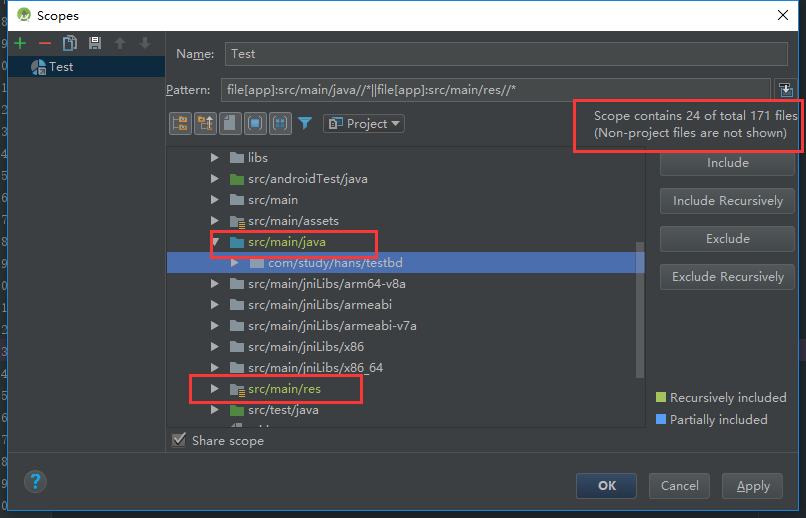Move scope down with arrow icon
The height and width of the screenshot is (518, 806).
click(x=145, y=43)
